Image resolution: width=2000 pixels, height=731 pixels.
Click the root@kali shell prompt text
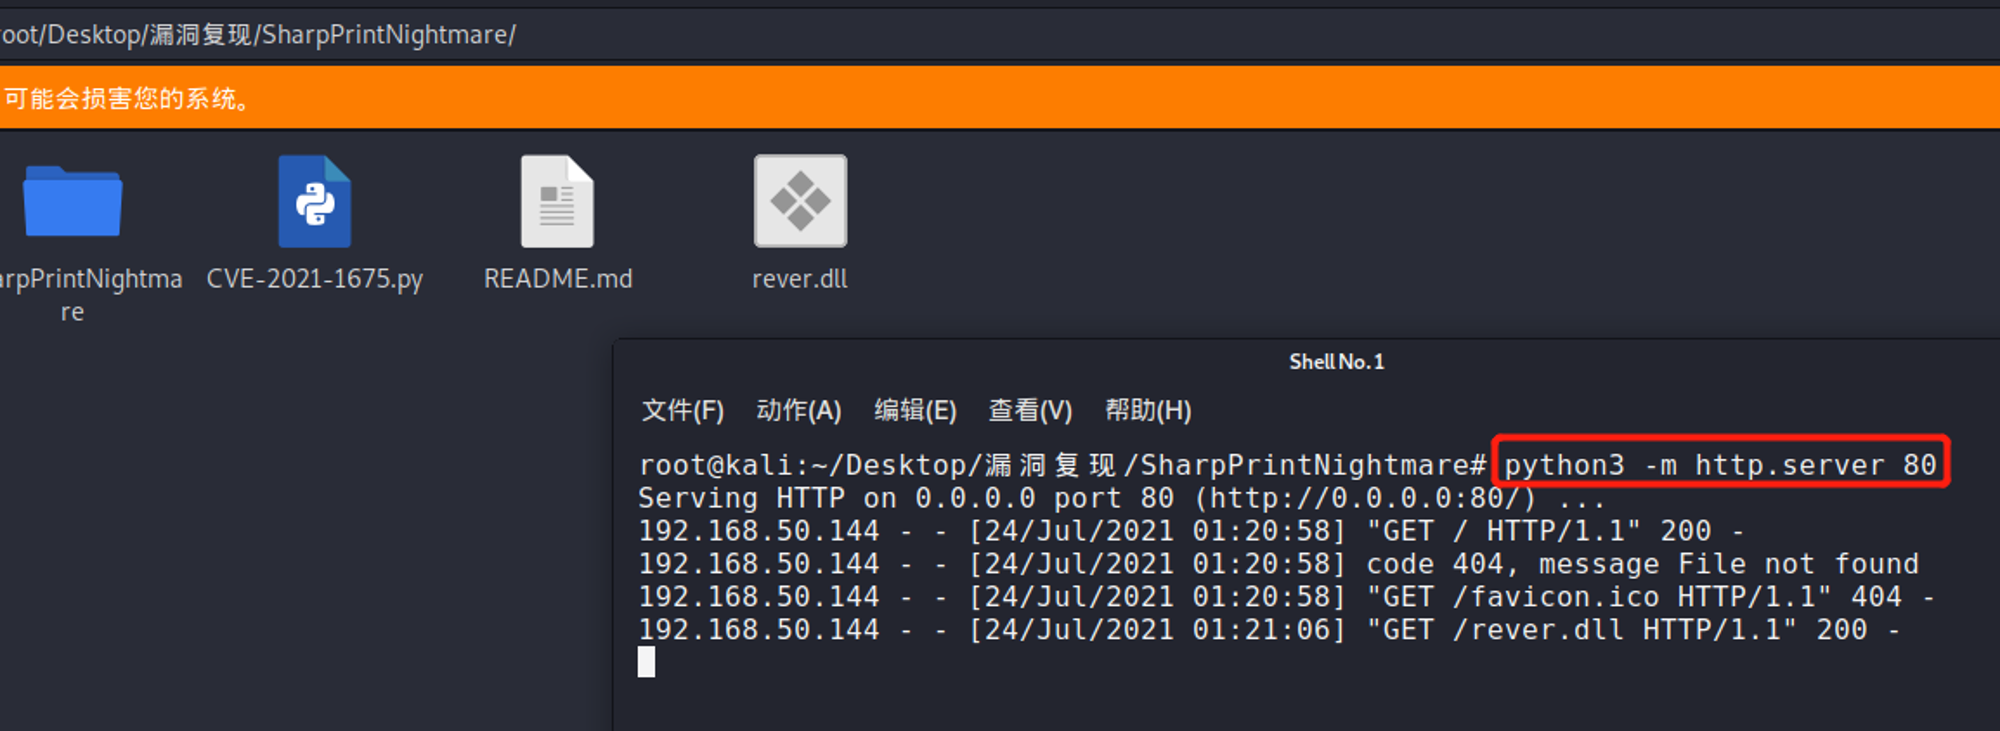[1063, 465]
